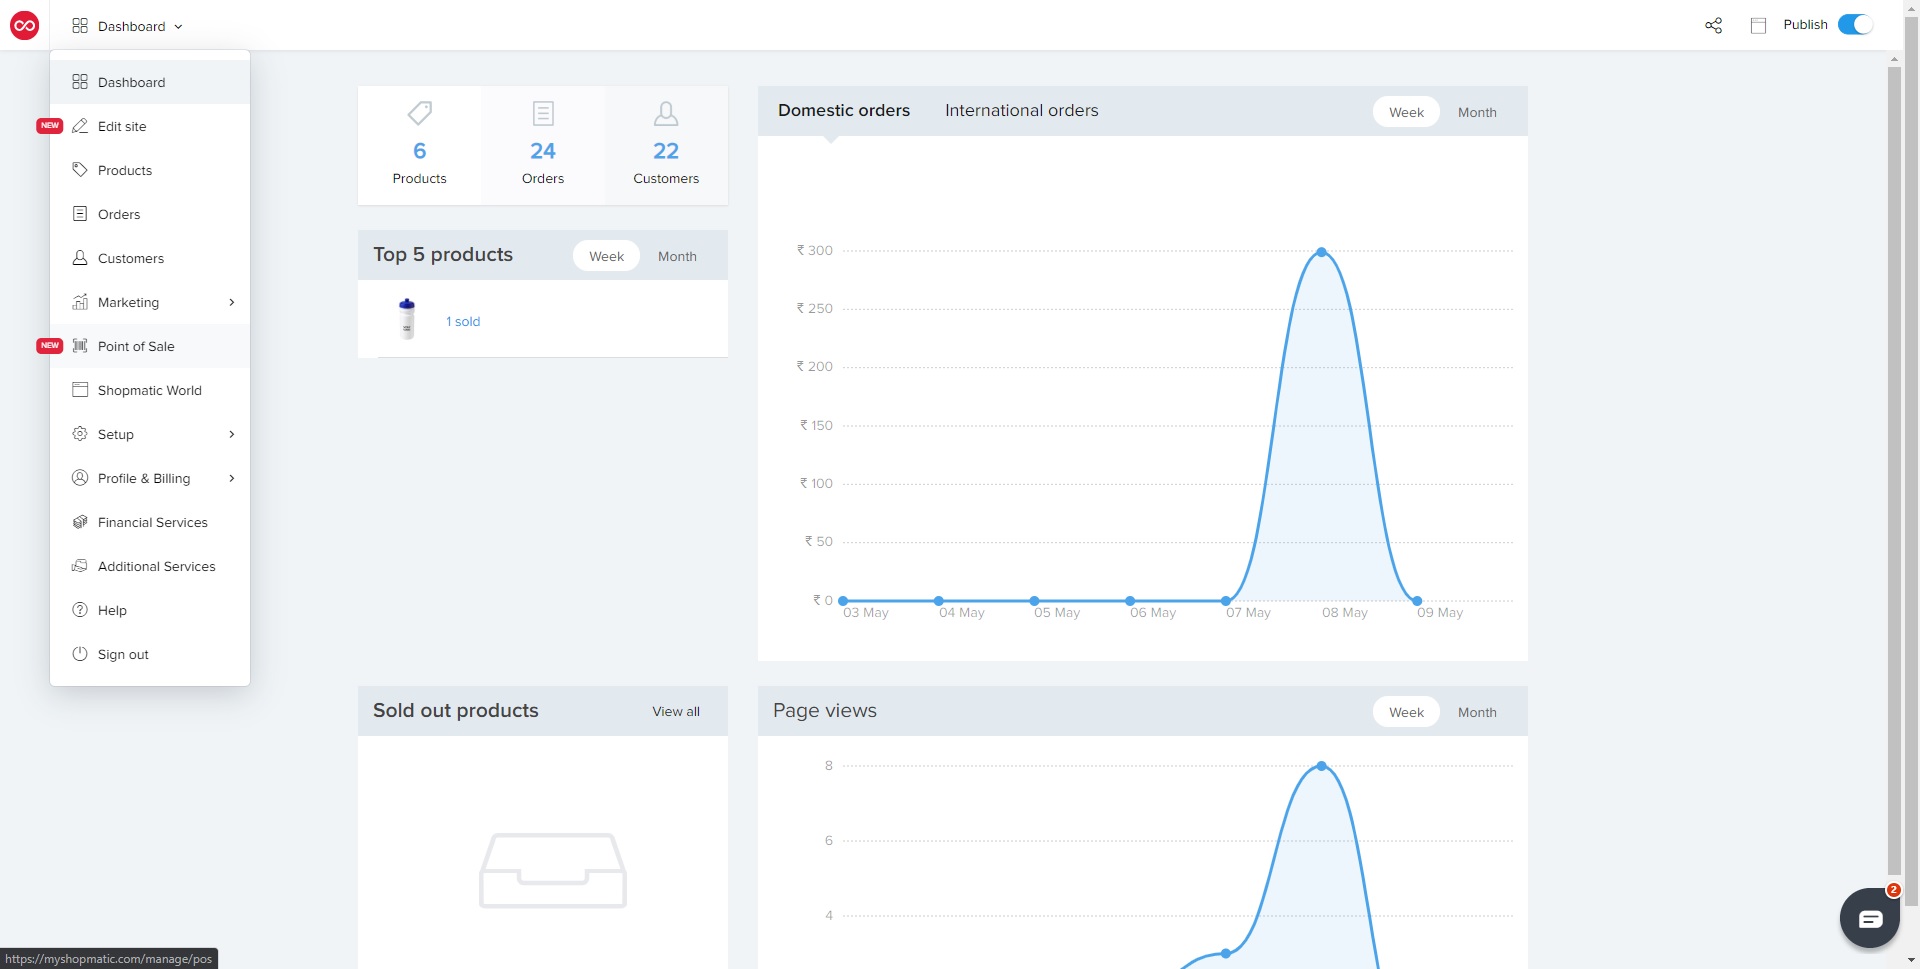Image resolution: width=1920 pixels, height=969 pixels.
Task: Click the Profile & Billing user icon
Action: click(x=80, y=478)
